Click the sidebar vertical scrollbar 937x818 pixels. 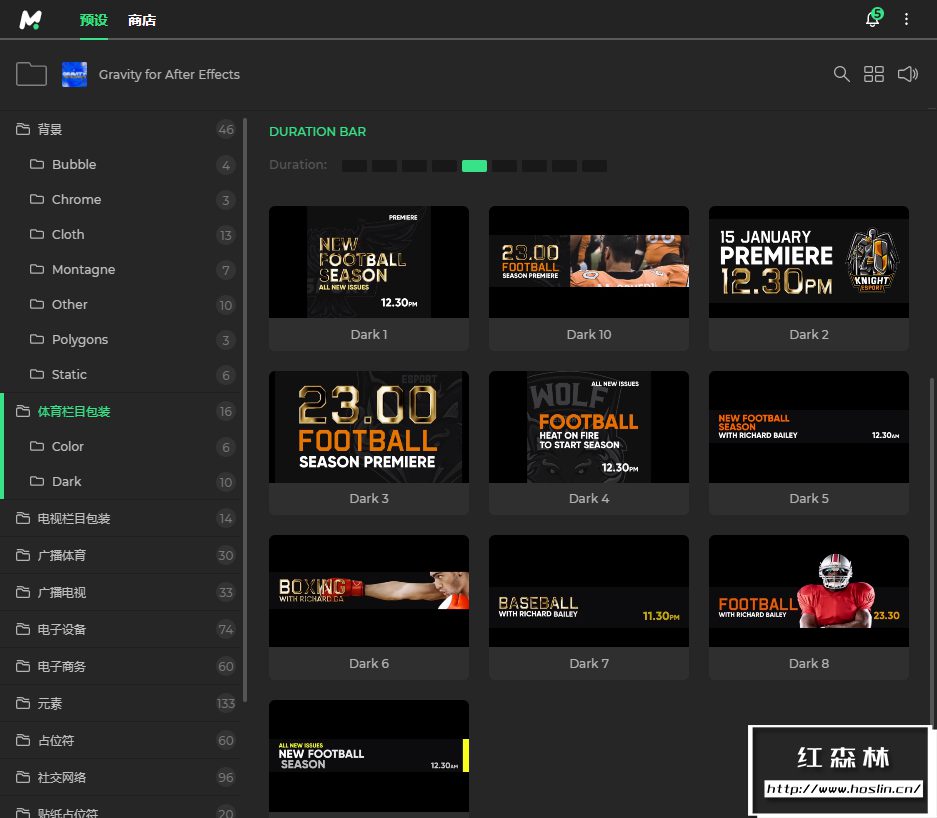pyautogui.click(x=245, y=410)
